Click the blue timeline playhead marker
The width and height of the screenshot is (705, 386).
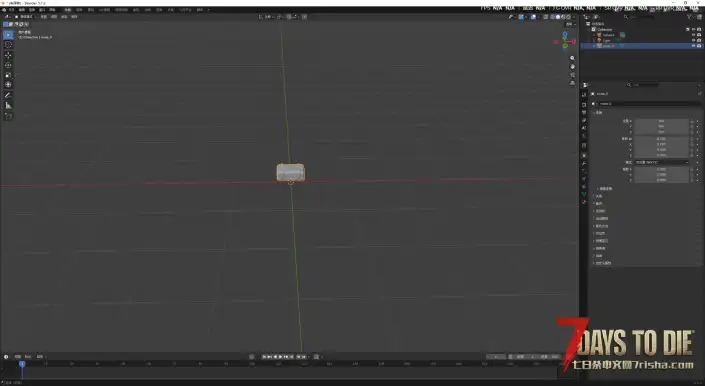[22, 364]
